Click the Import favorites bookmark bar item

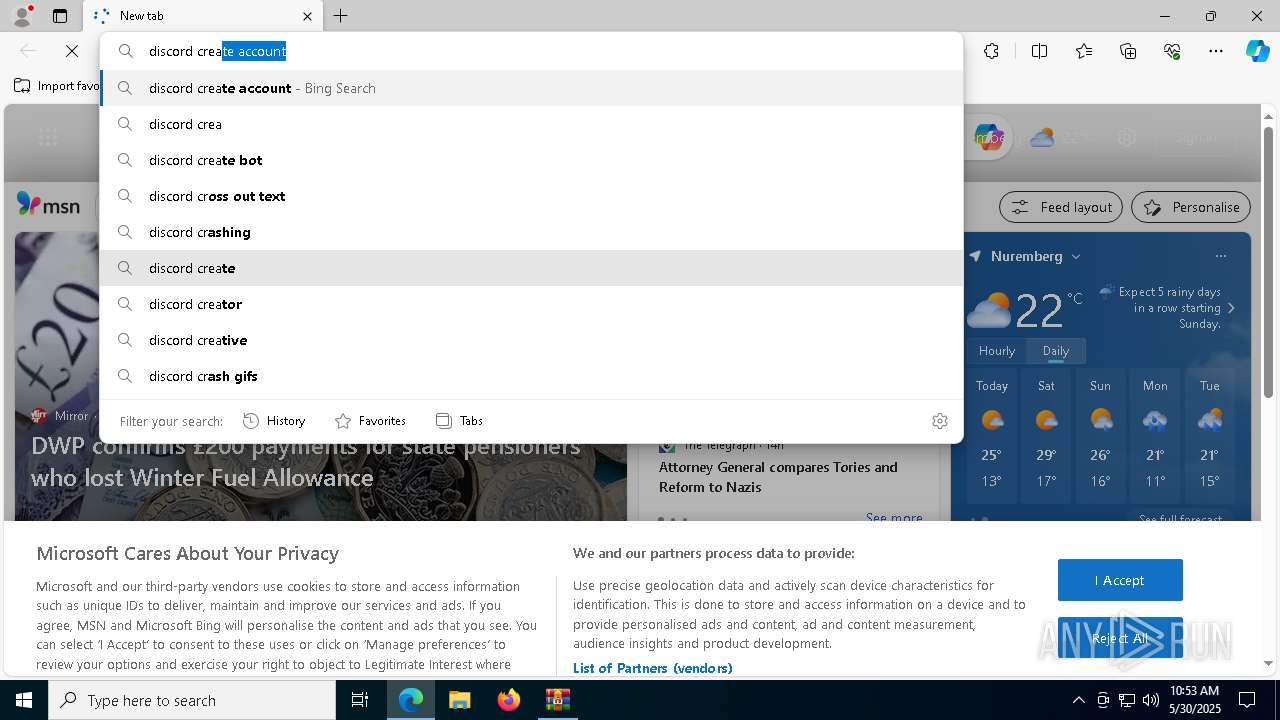point(57,86)
